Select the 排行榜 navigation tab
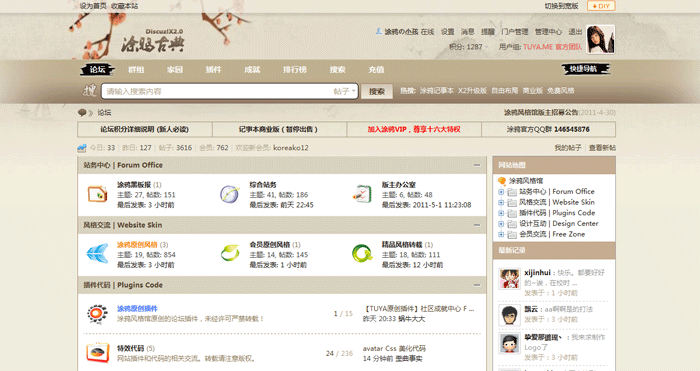Screen dimensions: 700x371 (295, 70)
